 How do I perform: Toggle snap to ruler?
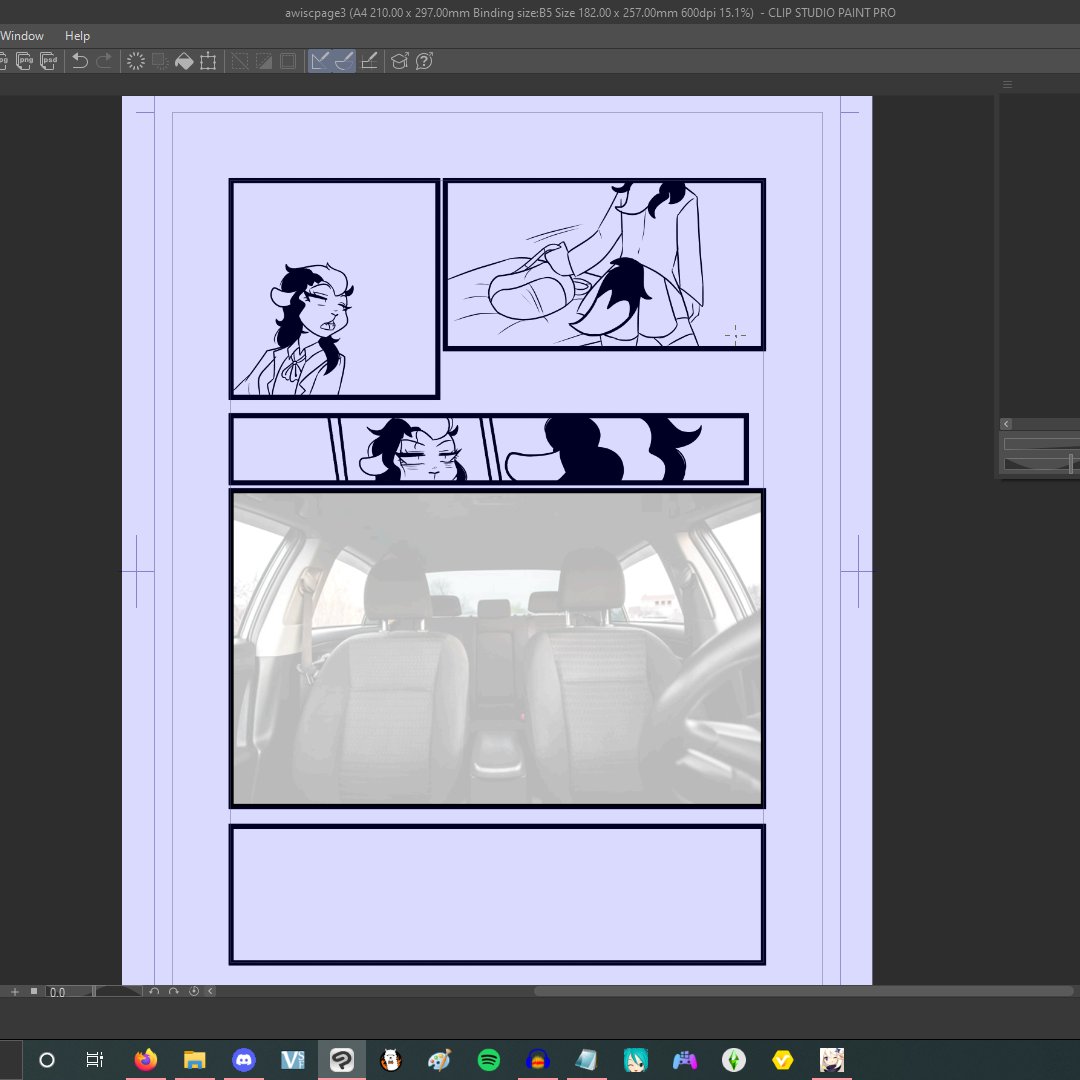318,61
